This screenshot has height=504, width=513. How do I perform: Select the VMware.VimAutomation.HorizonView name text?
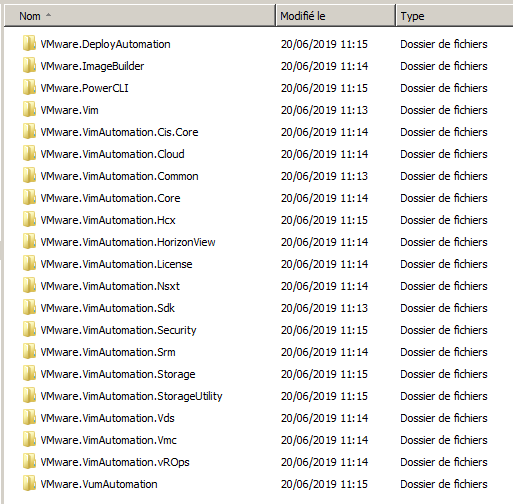(128, 242)
